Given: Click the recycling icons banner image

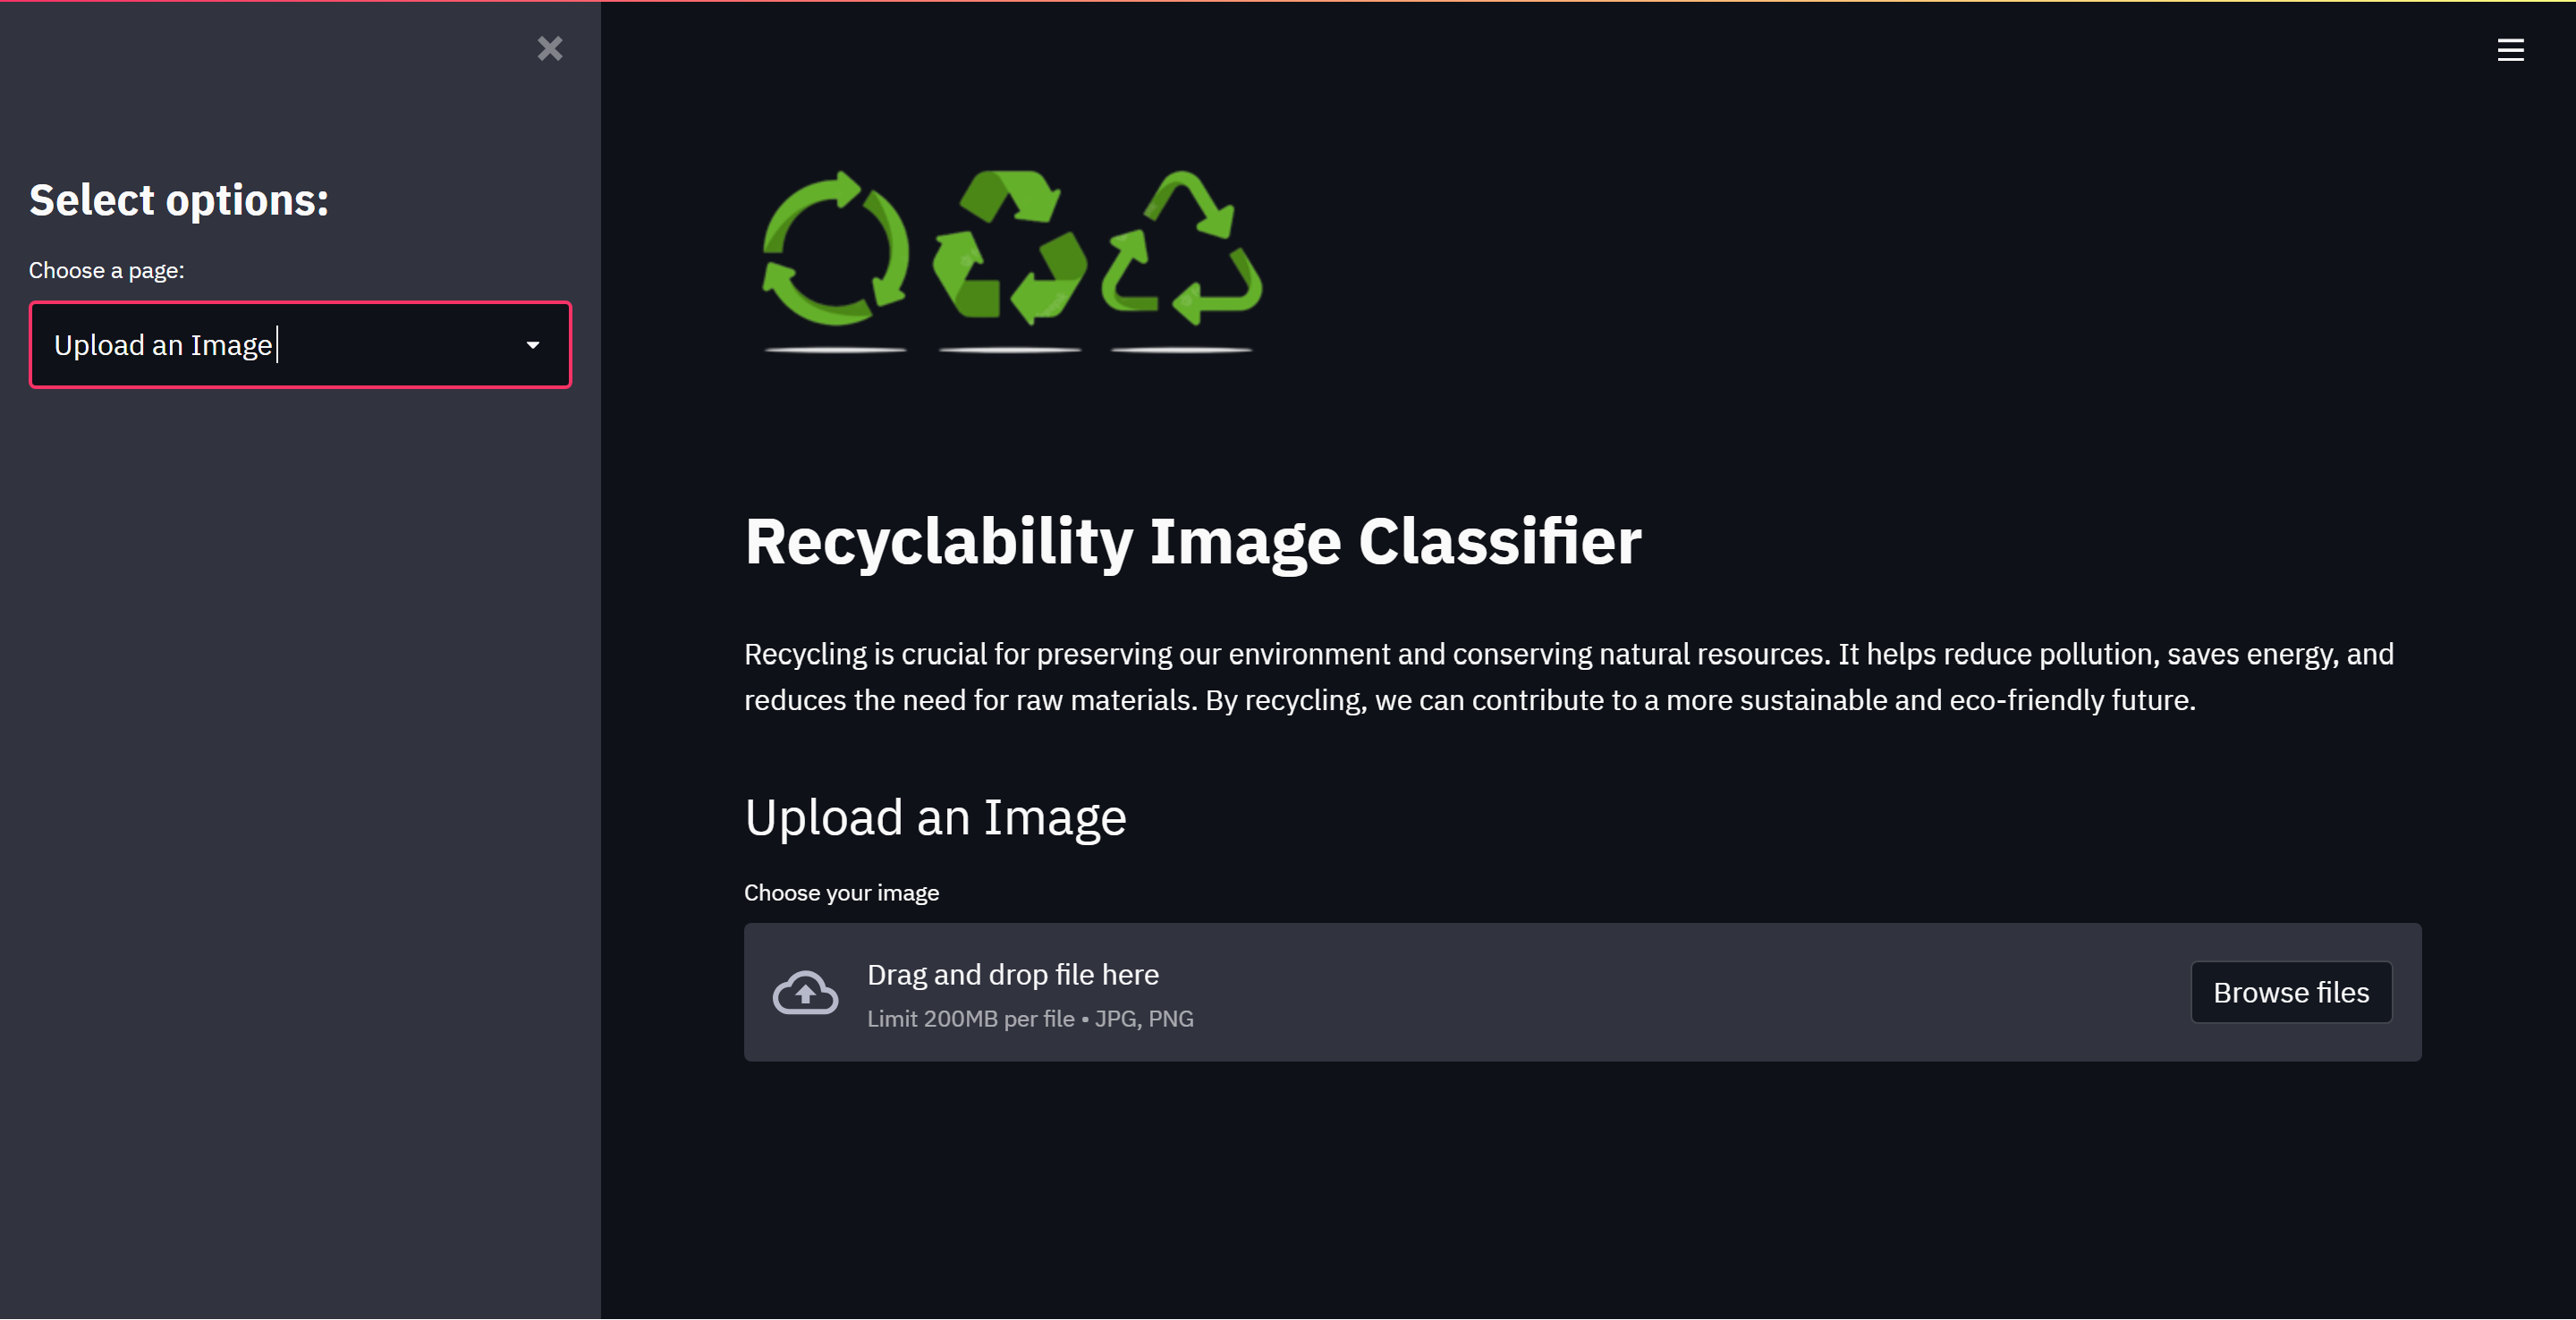Looking at the screenshot, I should [1012, 260].
